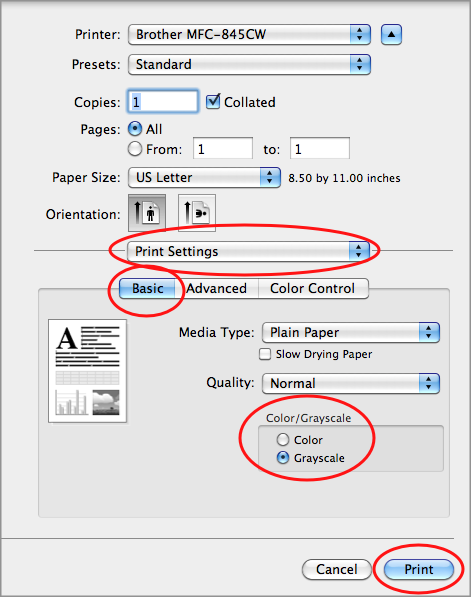Select the Color radio button
471x597 pixels.
[x=283, y=439]
